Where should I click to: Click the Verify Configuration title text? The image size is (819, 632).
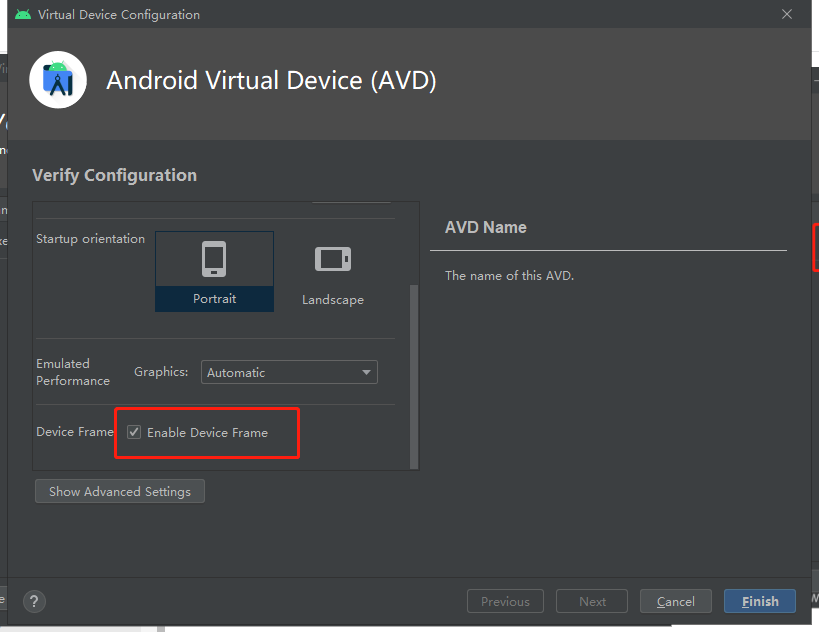[114, 174]
